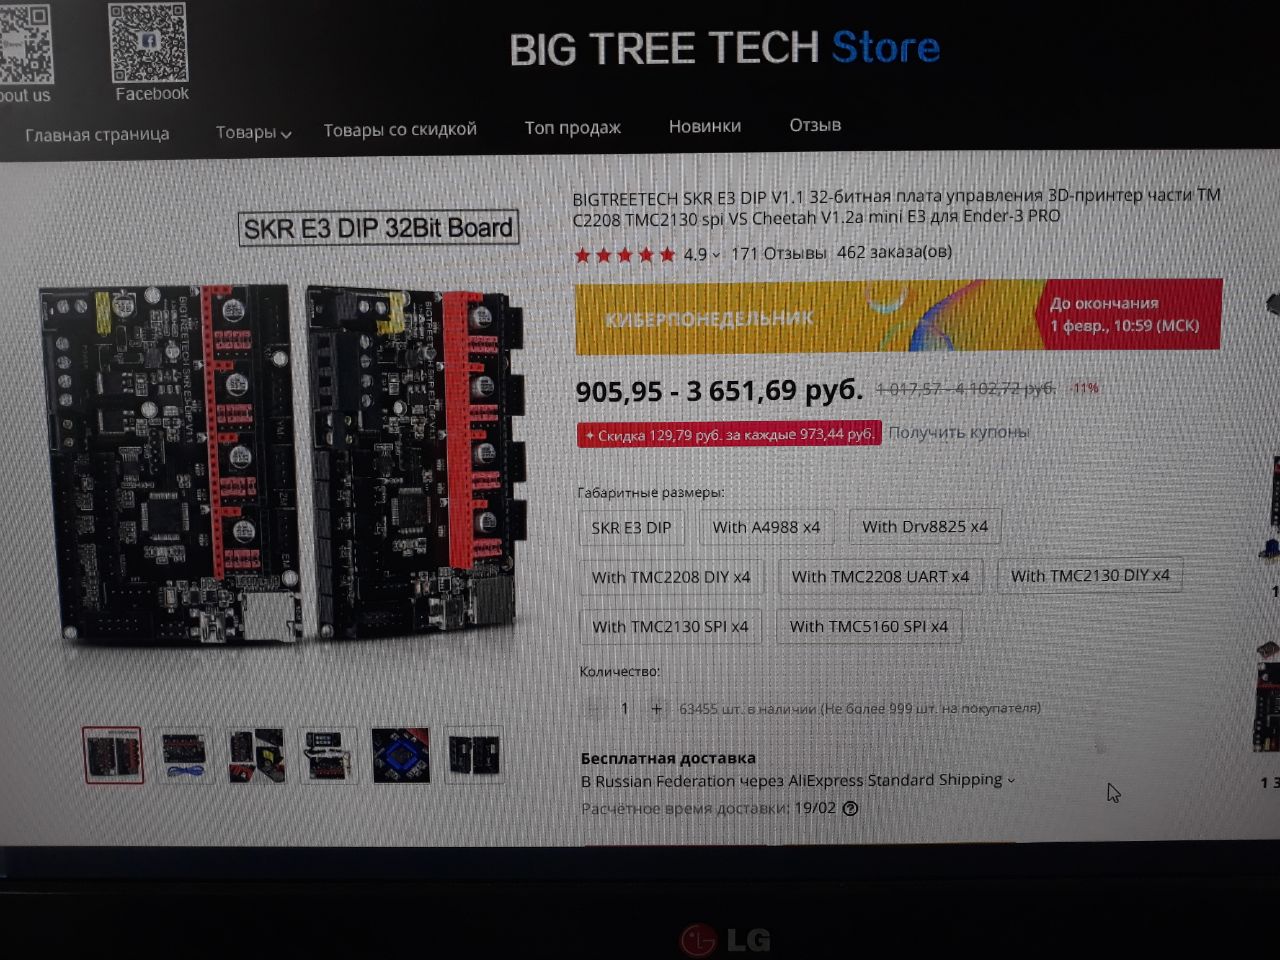Click the Получить купоны link
The height and width of the screenshot is (960, 1280).
coord(958,432)
